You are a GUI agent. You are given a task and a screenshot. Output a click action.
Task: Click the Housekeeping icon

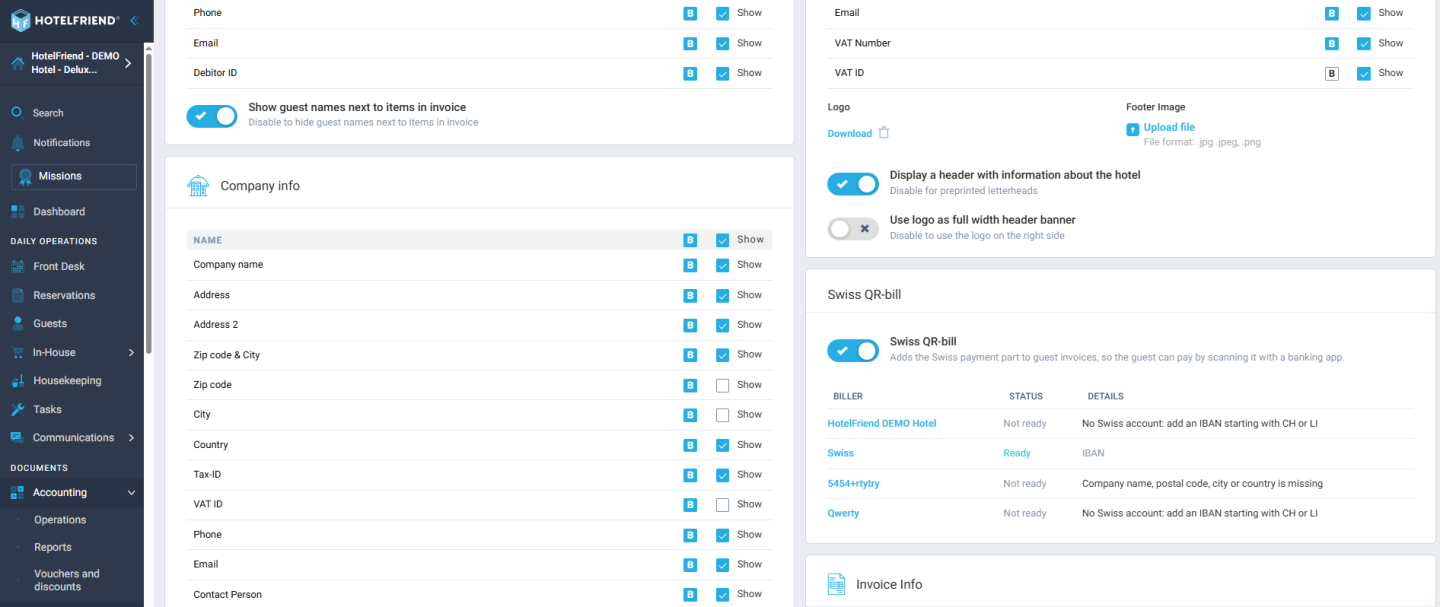point(17,381)
